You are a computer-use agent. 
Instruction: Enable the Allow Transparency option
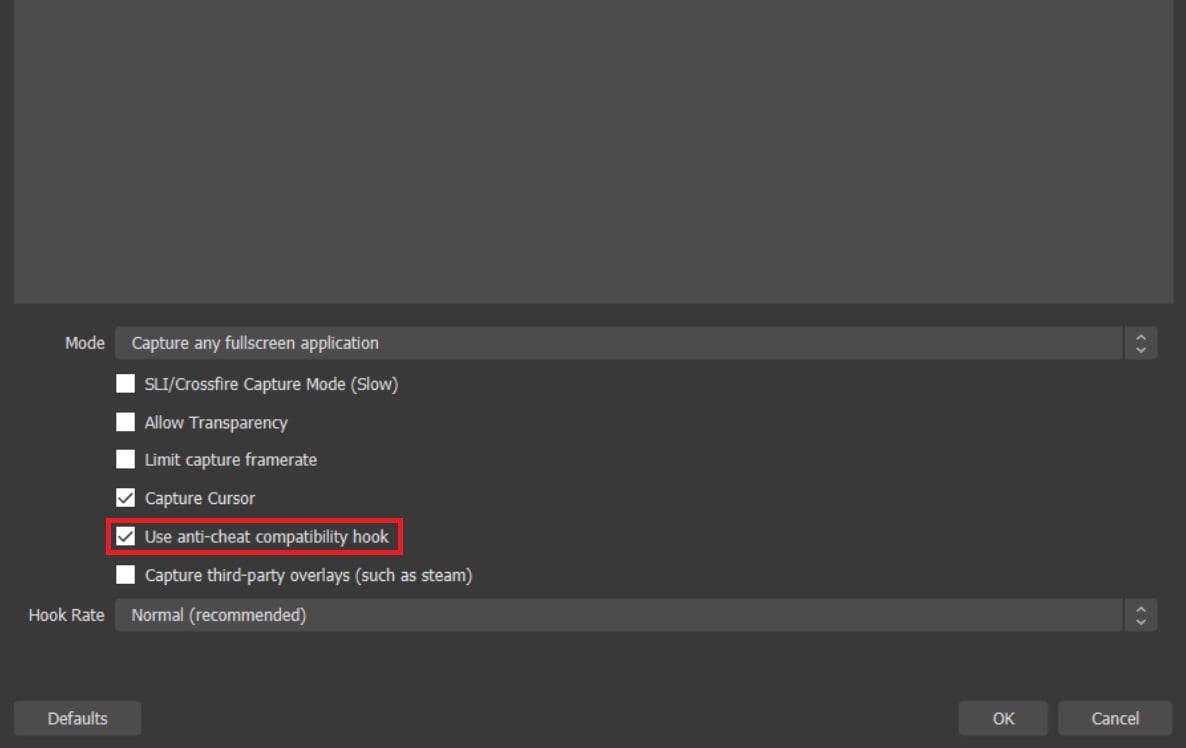[x=125, y=422]
